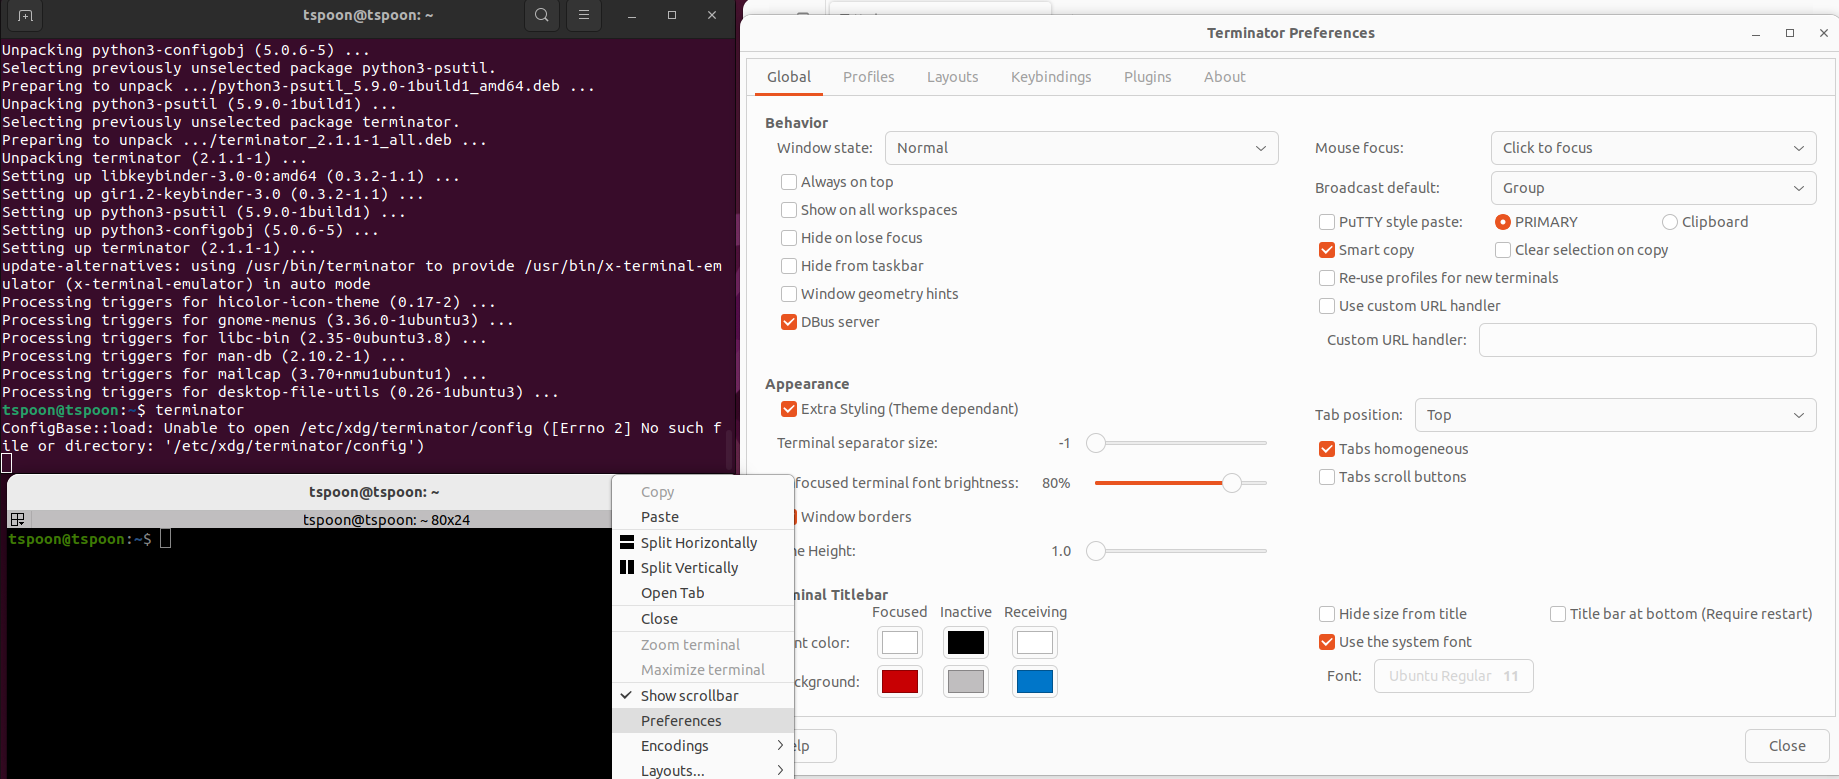Open the About tab

click(1224, 77)
